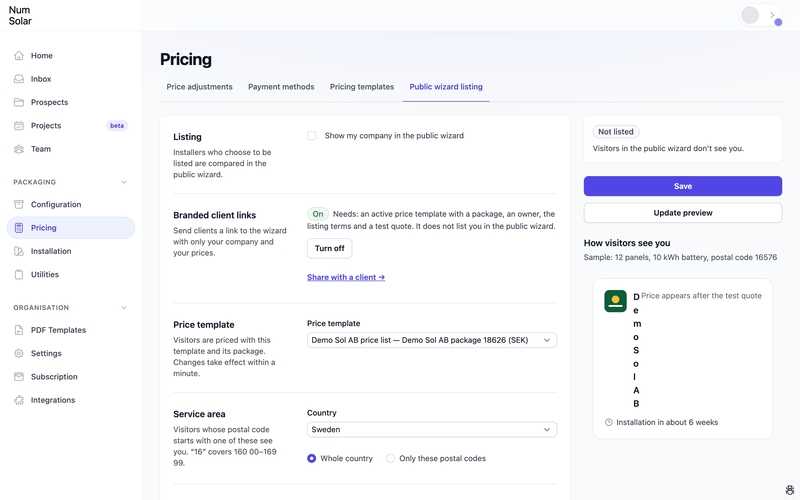Screen dimensions: 800x500
Task: Switch to Pricing templates tab
Action: click(362, 87)
